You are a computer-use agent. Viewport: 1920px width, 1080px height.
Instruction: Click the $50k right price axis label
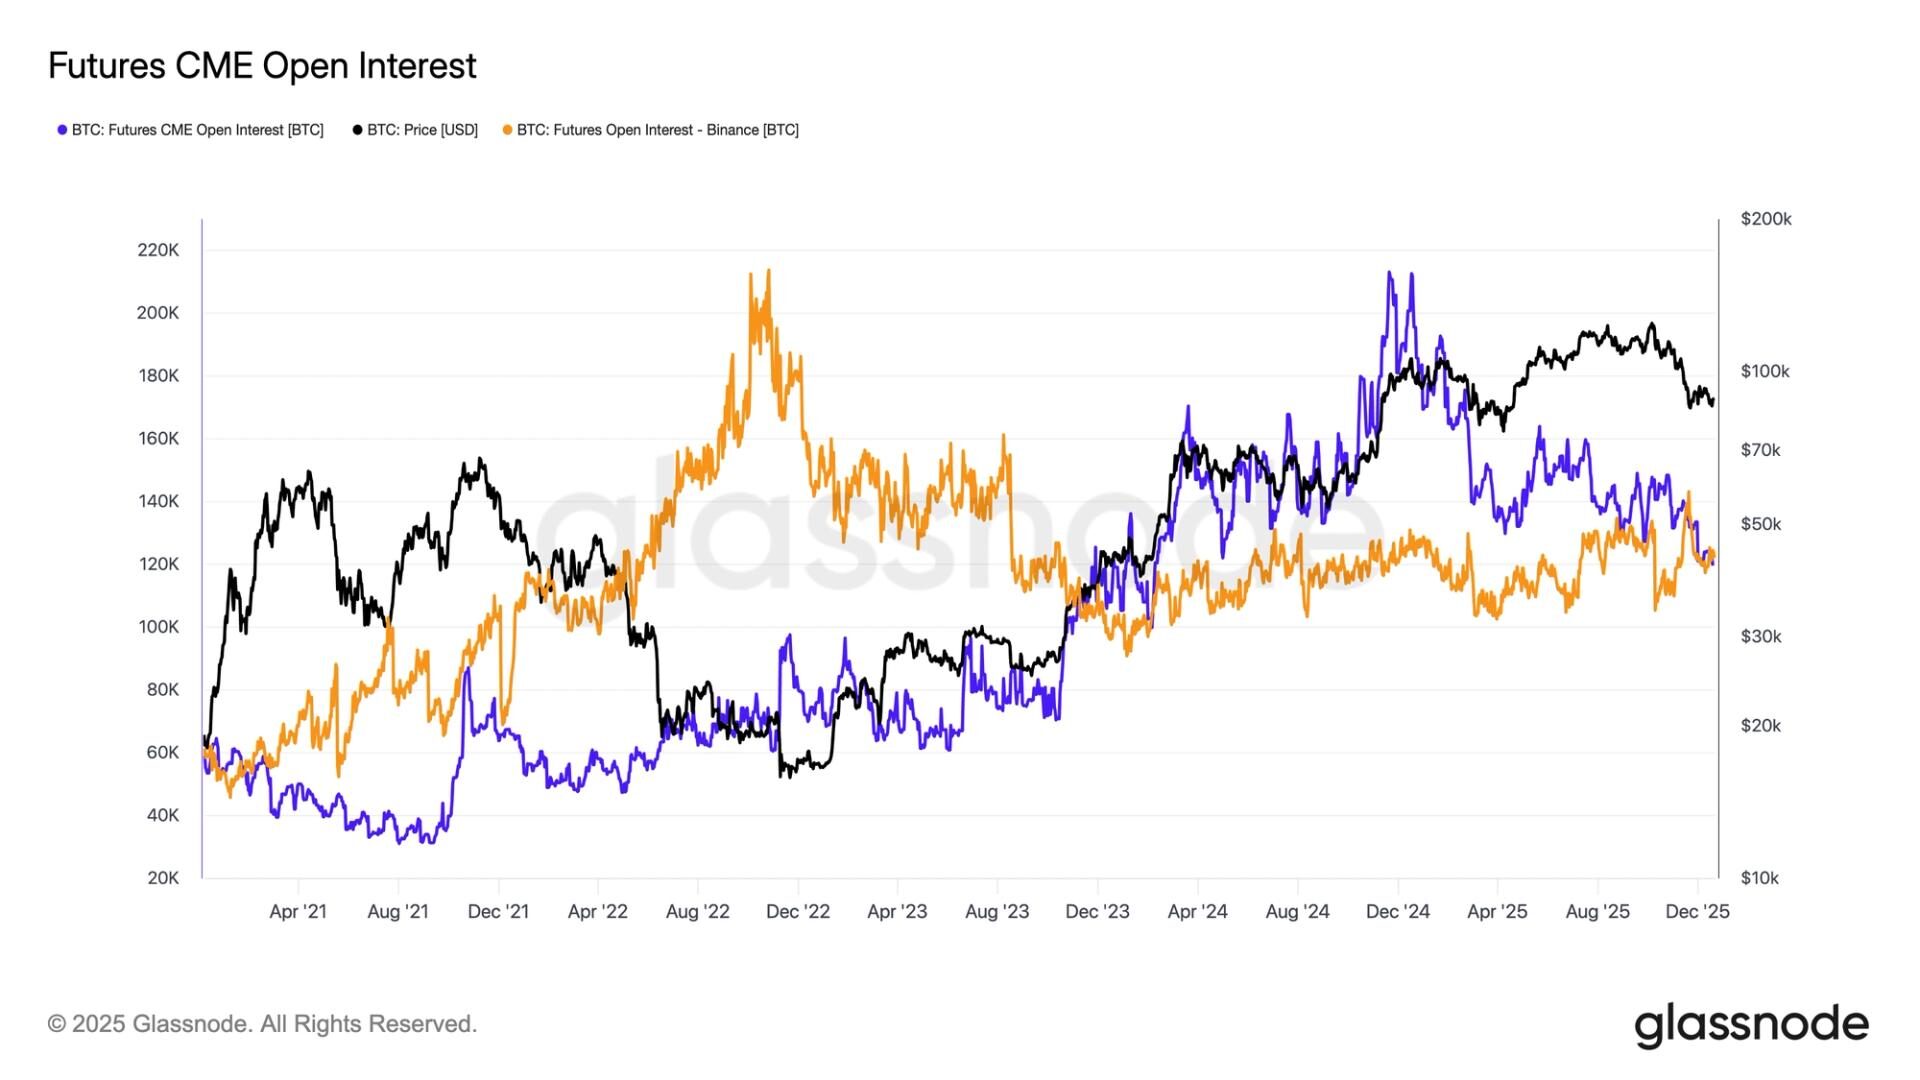click(1761, 524)
